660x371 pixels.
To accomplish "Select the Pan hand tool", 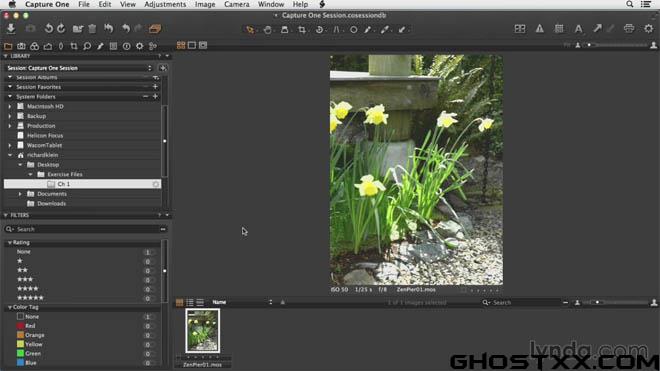I will pyautogui.click(x=268, y=30).
